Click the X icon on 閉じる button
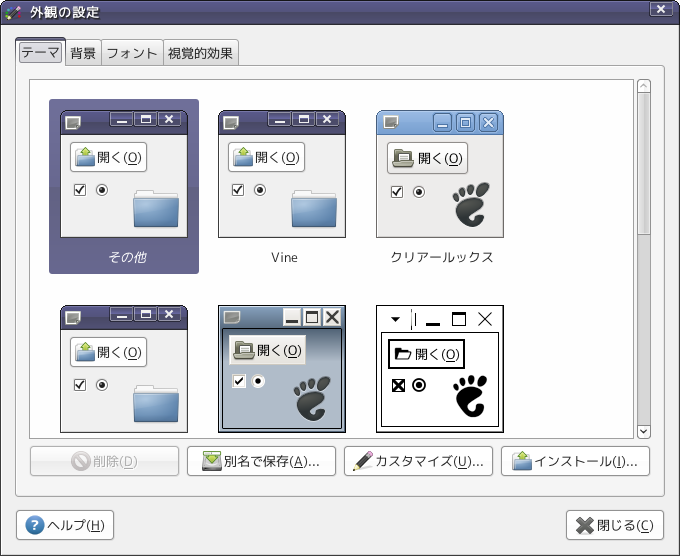The width and height of the screenshot is (680, 556). (585, 526)
